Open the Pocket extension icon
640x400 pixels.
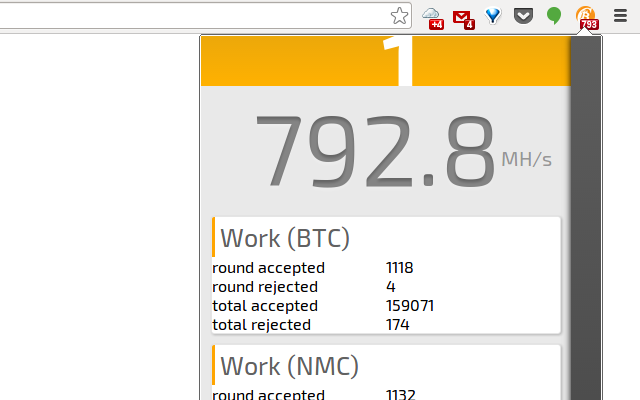523,16
